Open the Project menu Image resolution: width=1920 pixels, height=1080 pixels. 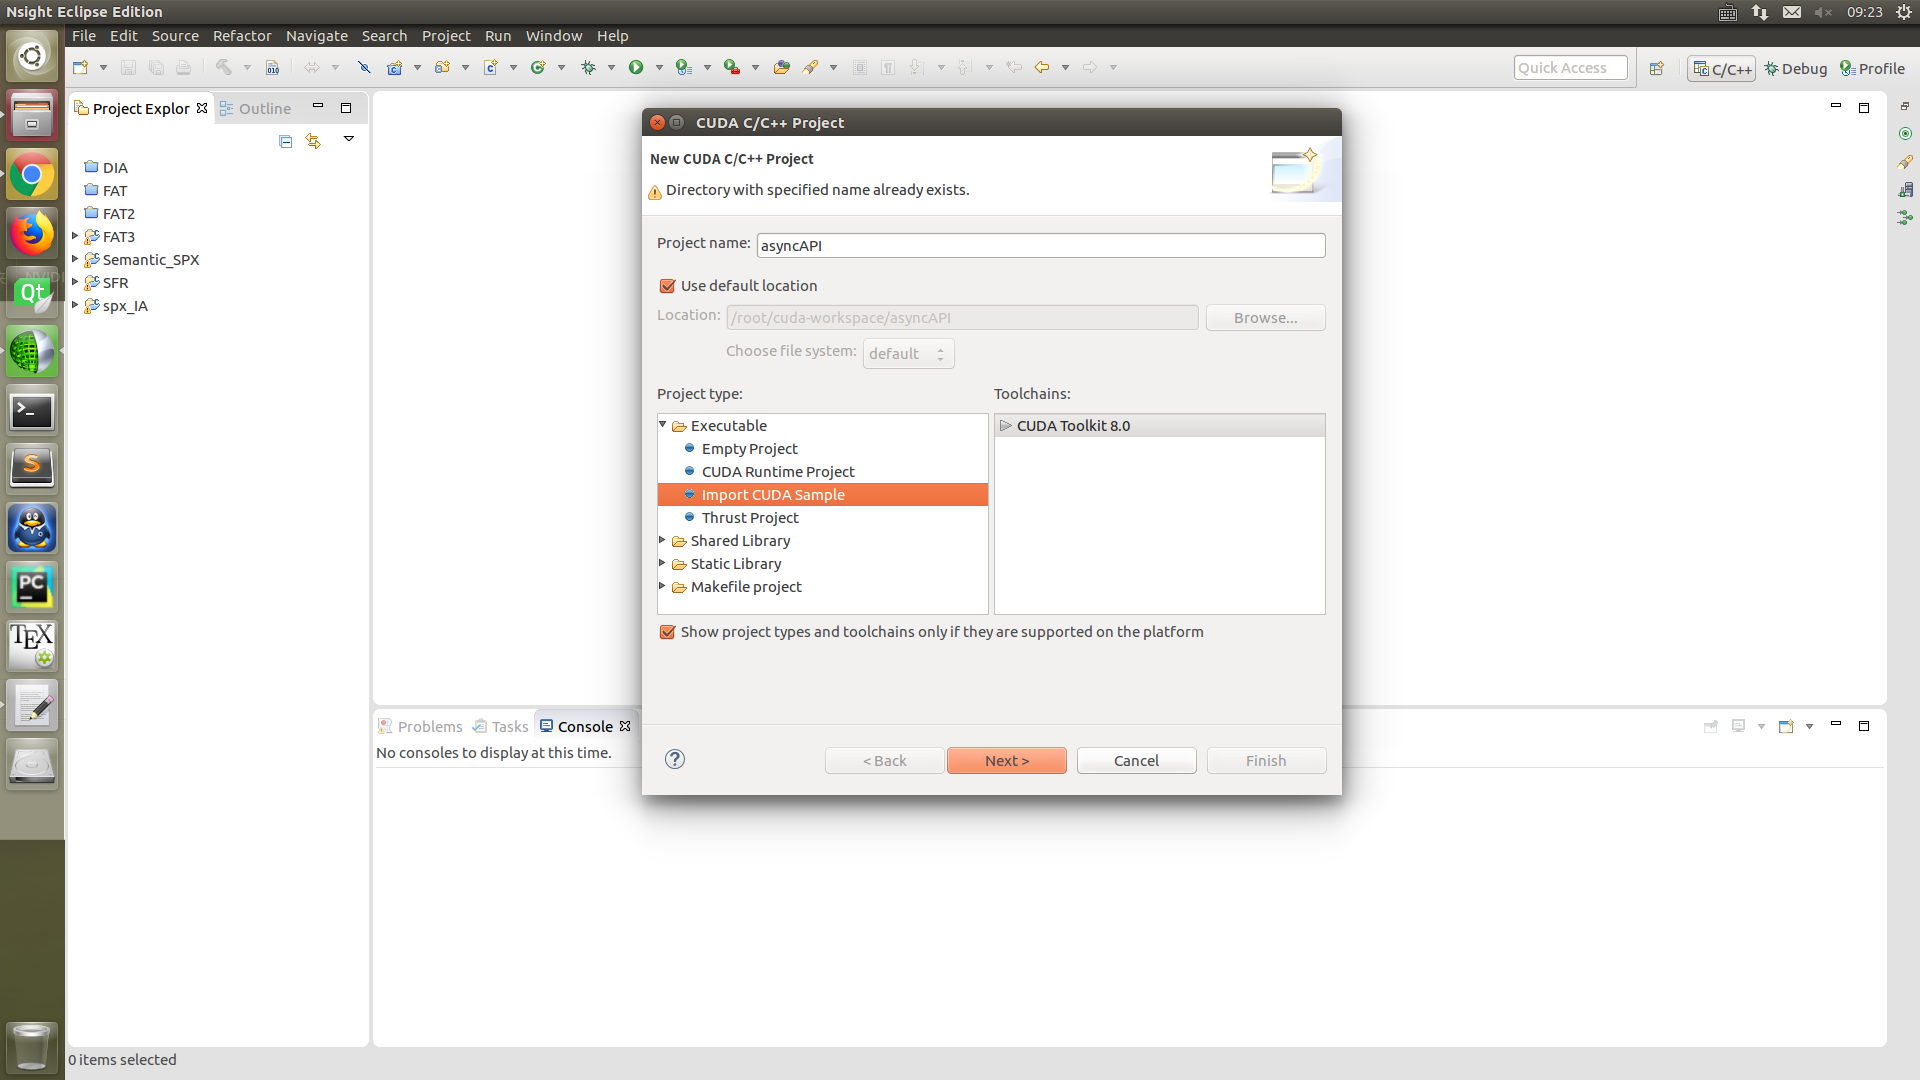point(446,36)
